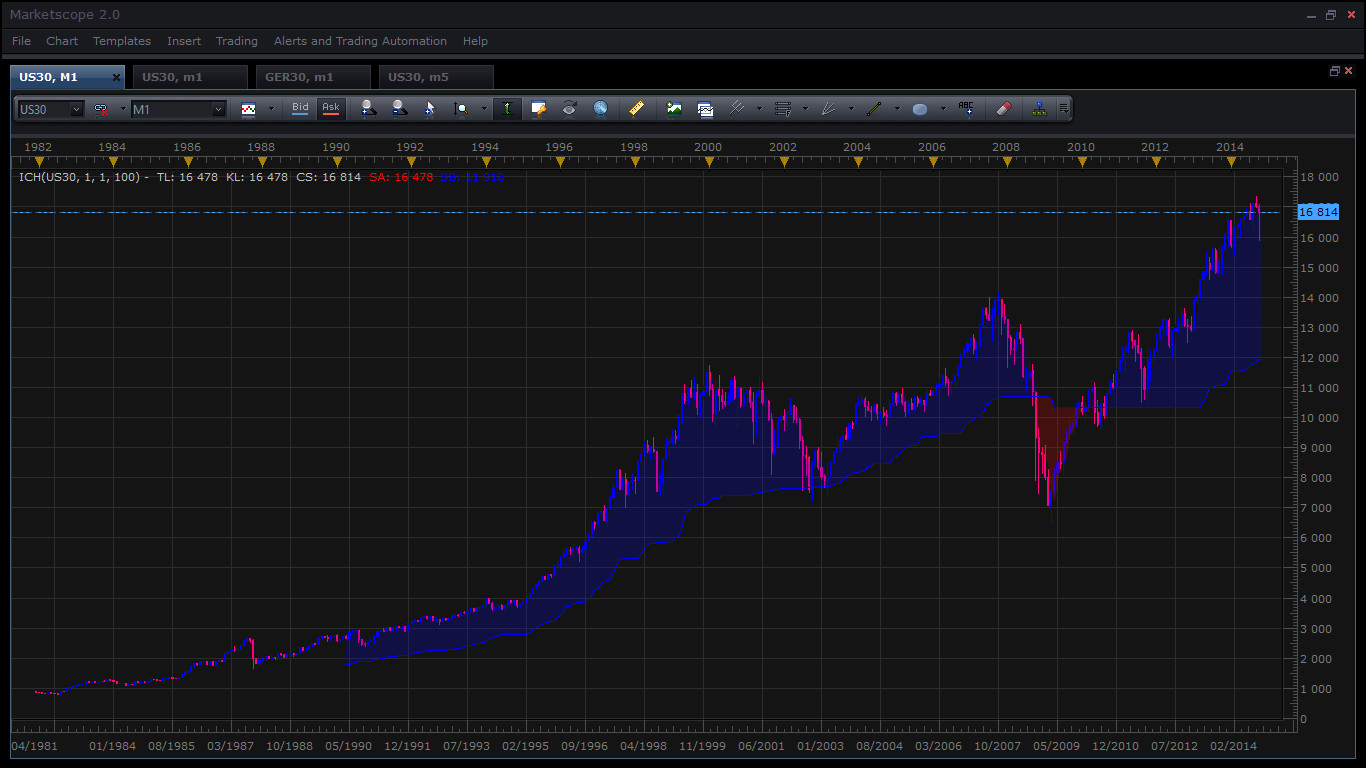The height and width of the screenshot is (768, 1366).
Task: Select the Fibonacci retracement lines tool
Action: point(783,109)
